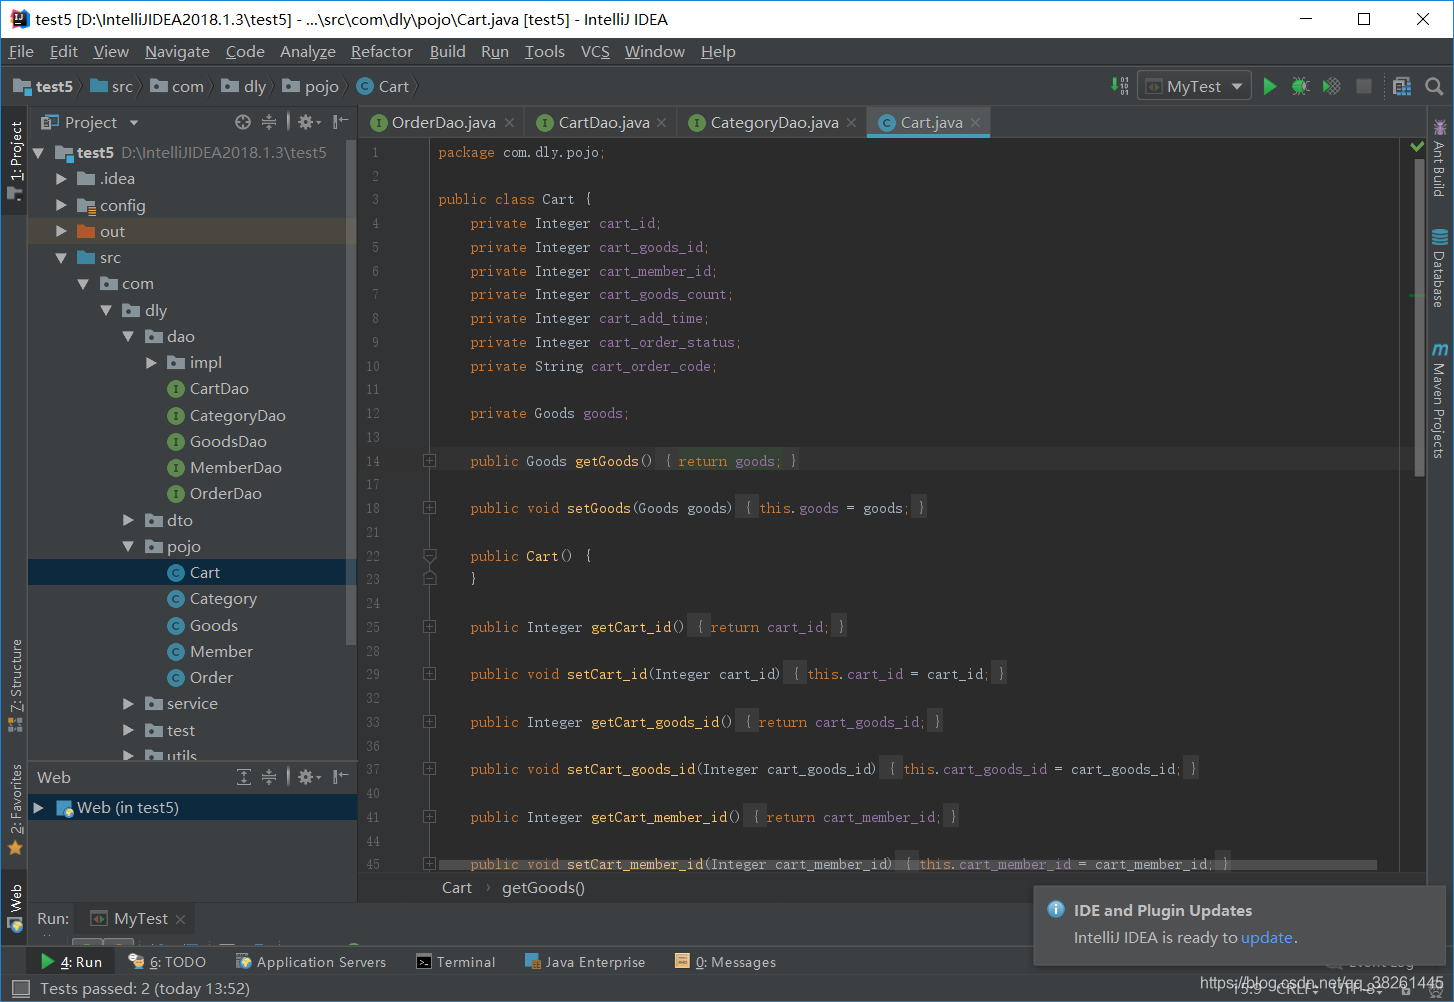The image size is (1454, 1002).
Task: Collapse all nodes in the Project tree
Action: [x=268, y=121]
